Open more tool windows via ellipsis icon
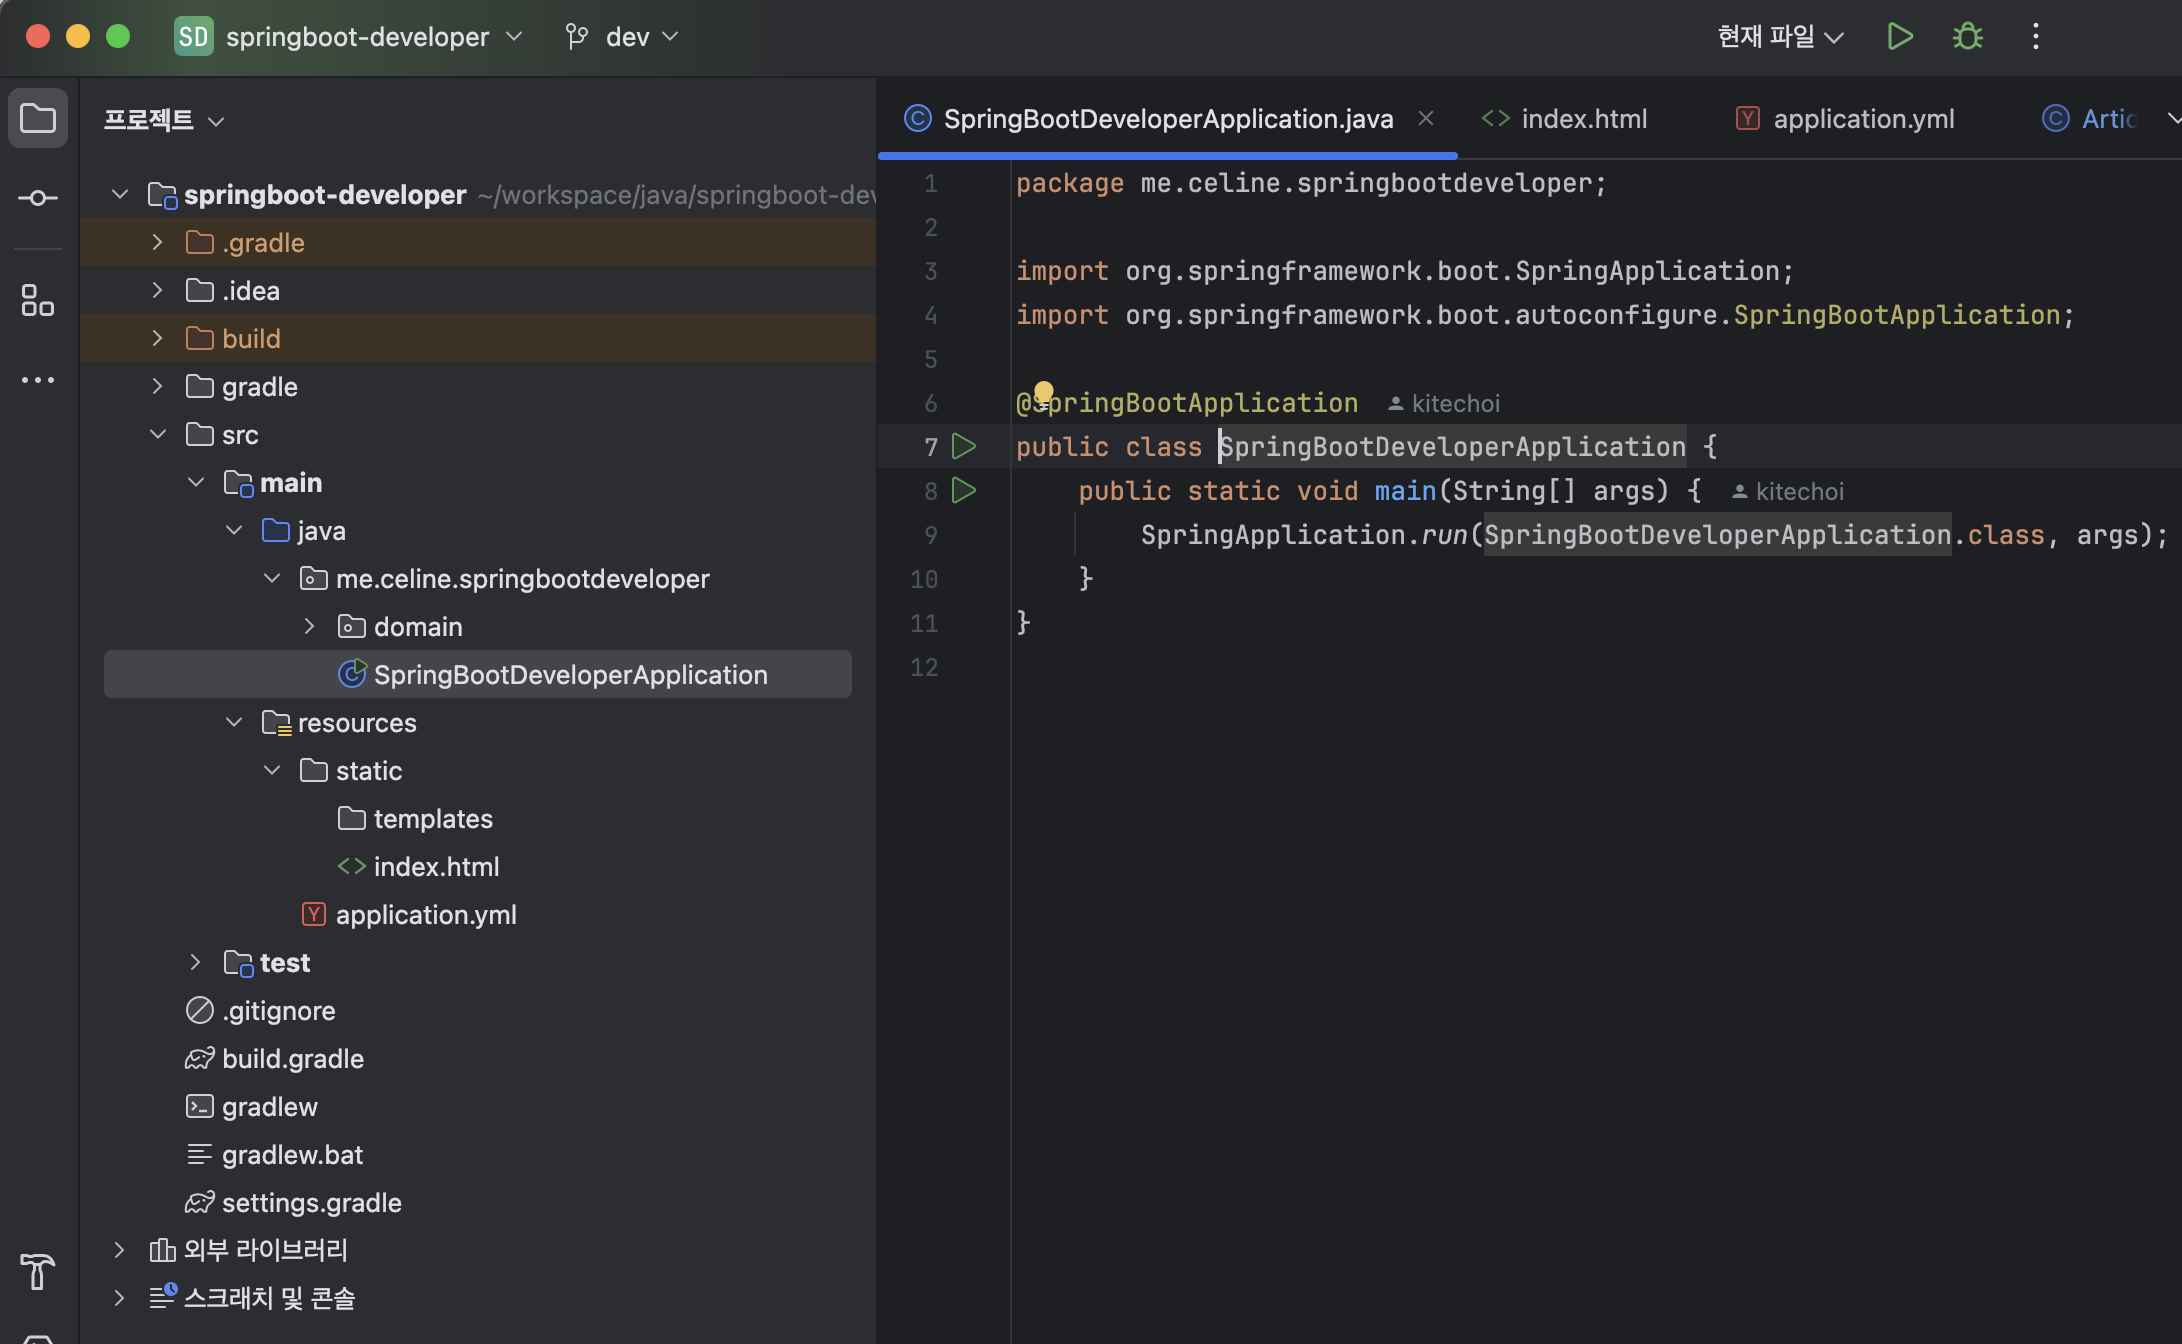The width and height of the screenshot is (2182, 1344). [37, 379]
